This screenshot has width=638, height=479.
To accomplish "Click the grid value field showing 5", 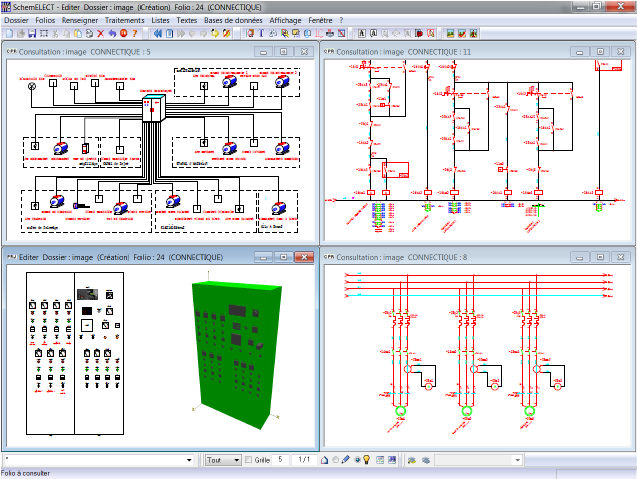I will (280, 459).
